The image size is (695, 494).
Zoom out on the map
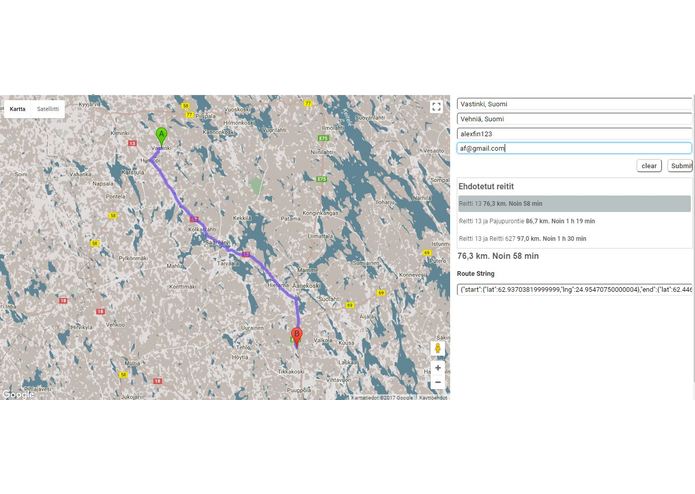[438, 382]
